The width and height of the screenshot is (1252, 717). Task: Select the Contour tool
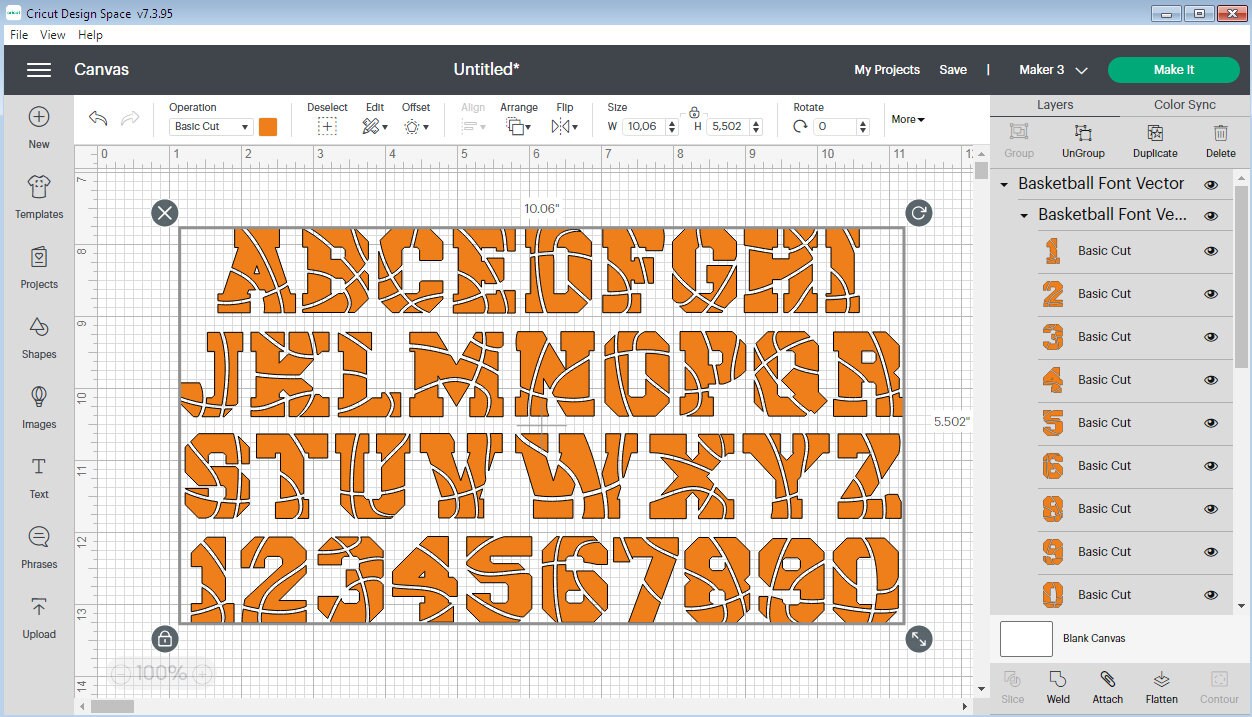click(1218, 687)
